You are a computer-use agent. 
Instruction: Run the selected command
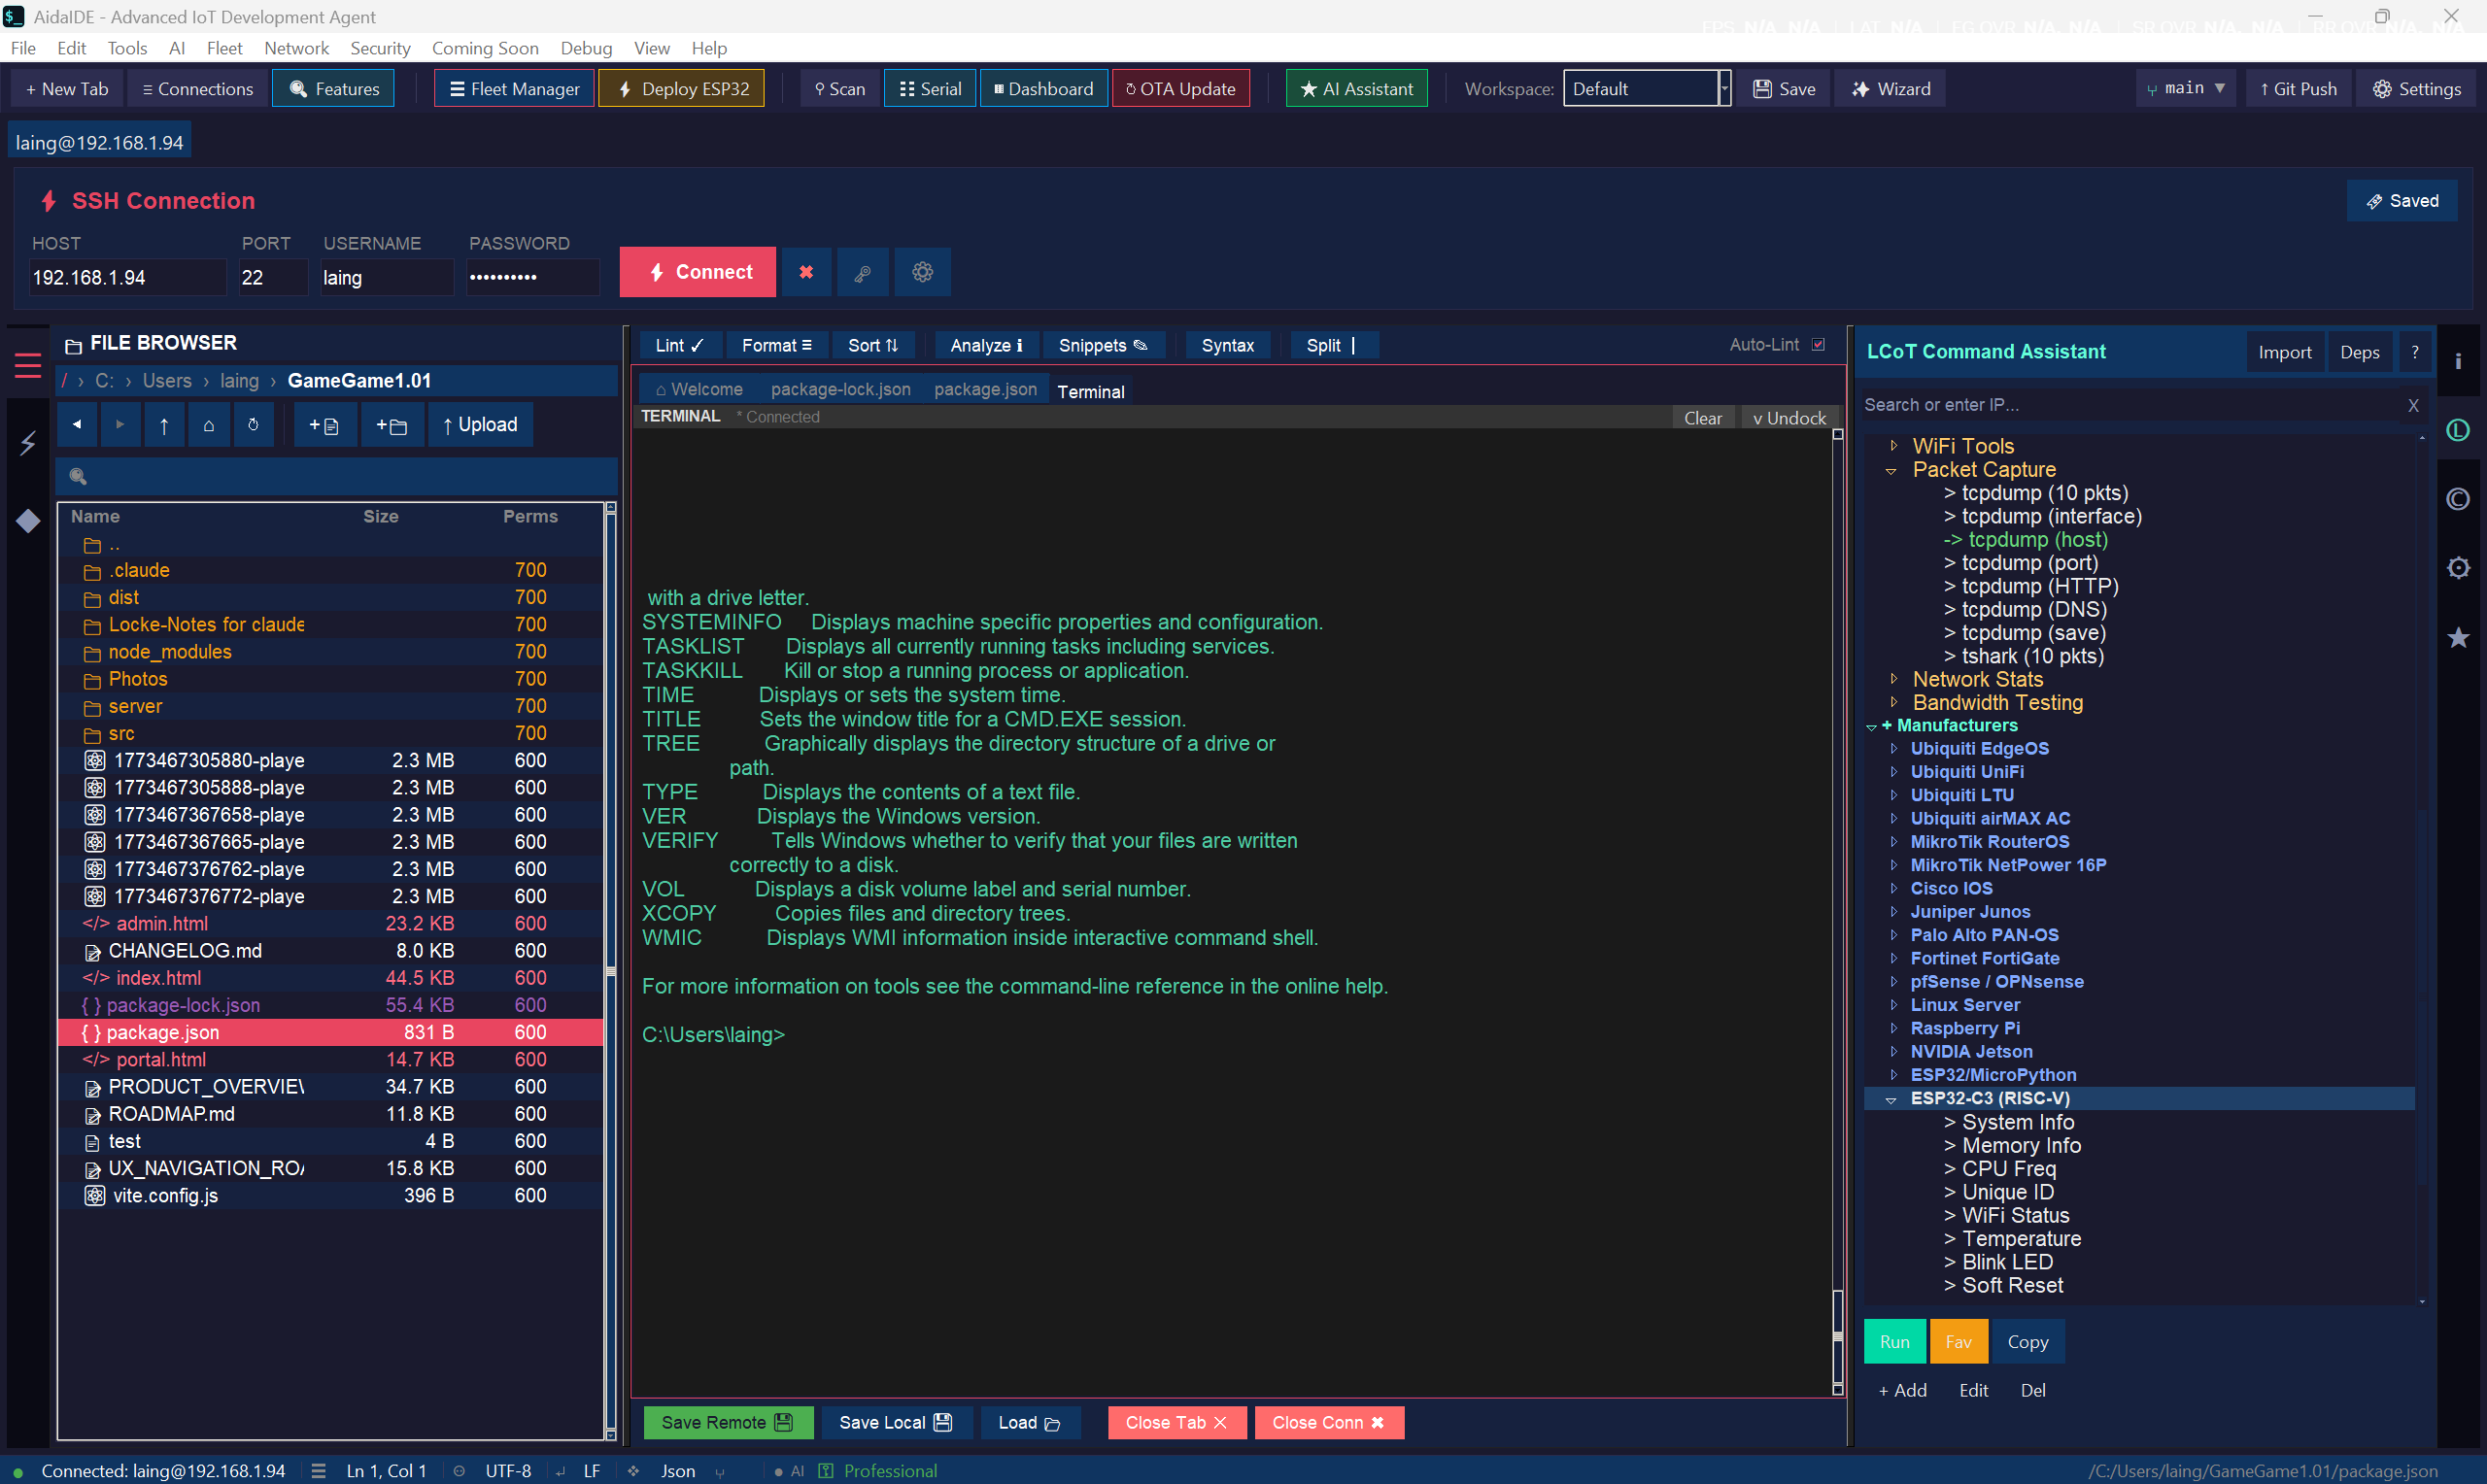(x=1894, y=1341)
